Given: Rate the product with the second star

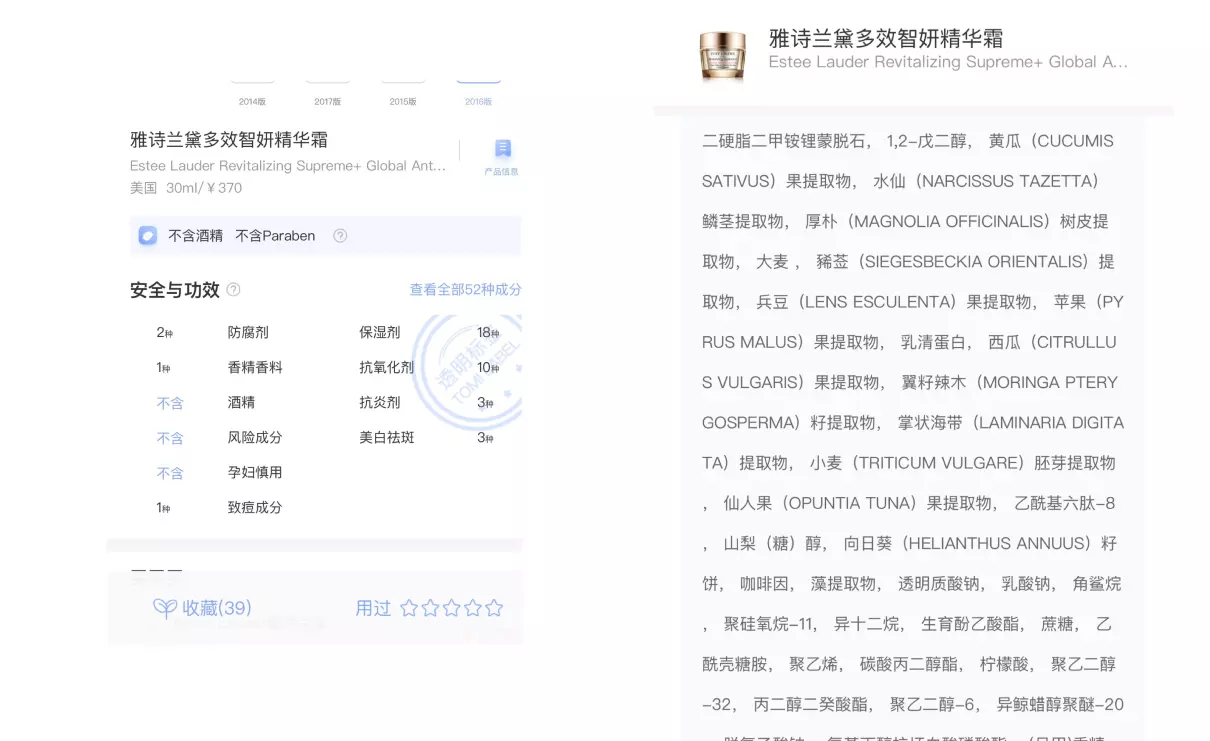Looking at the screenshot, I should click(x=430, y=608).
